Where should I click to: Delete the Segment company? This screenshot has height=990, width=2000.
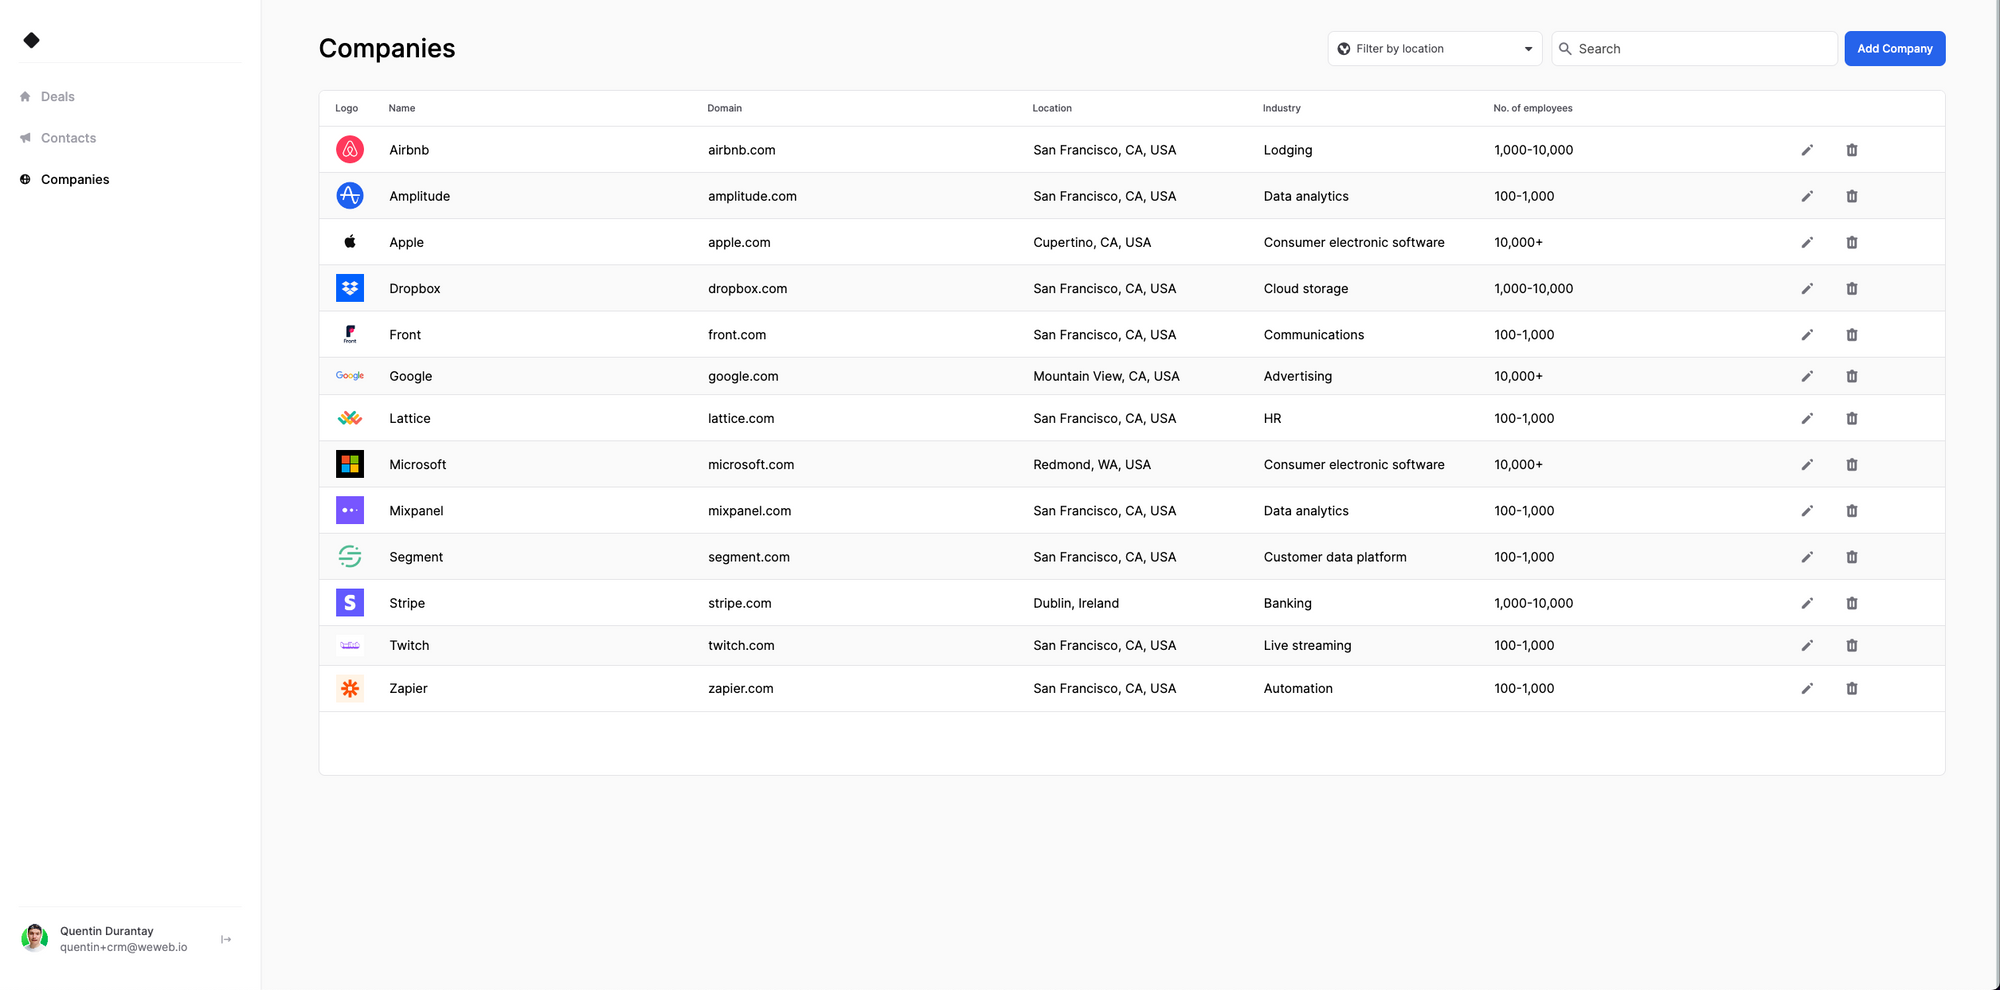coord(1852,557)
